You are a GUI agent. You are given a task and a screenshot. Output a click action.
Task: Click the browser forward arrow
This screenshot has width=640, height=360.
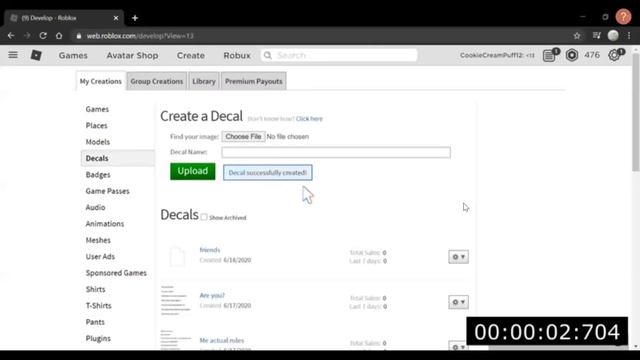pyautogui.click(x=27, y=36)
